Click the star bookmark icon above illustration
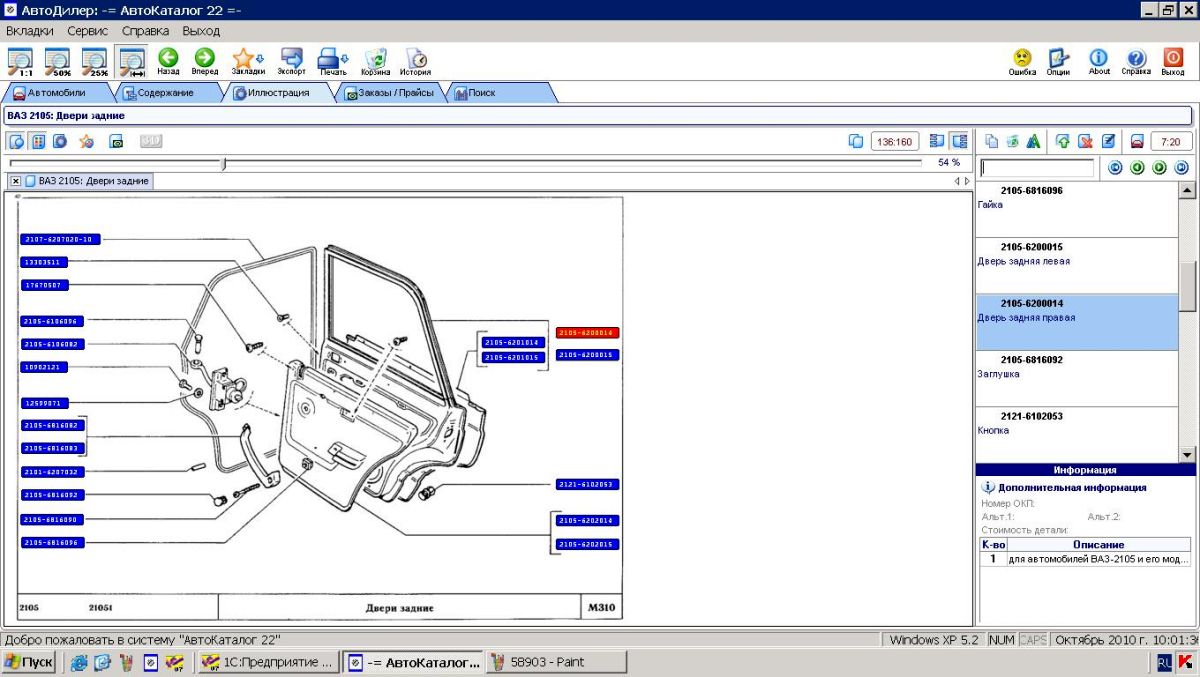 (x=87, y=141)
